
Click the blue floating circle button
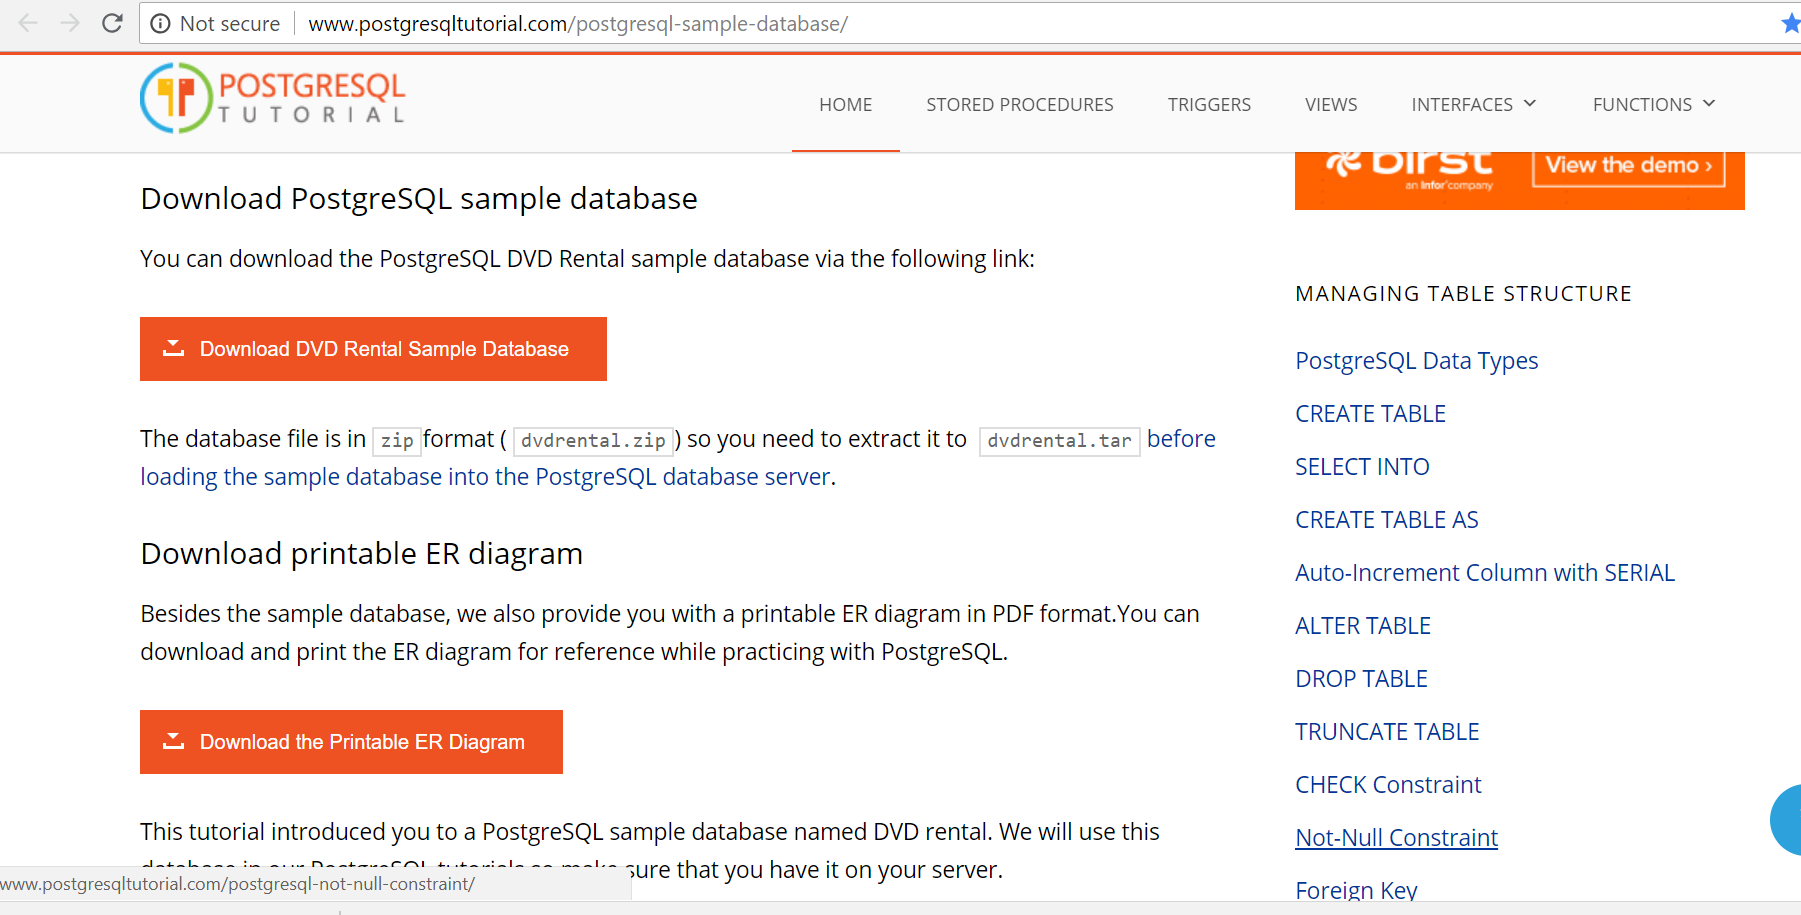(1789, 820)
